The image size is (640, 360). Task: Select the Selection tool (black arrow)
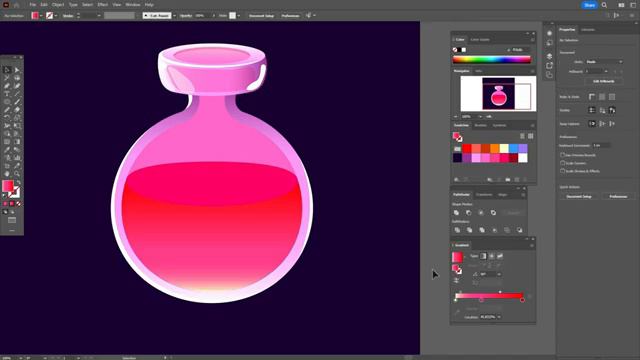coord(7,70)
